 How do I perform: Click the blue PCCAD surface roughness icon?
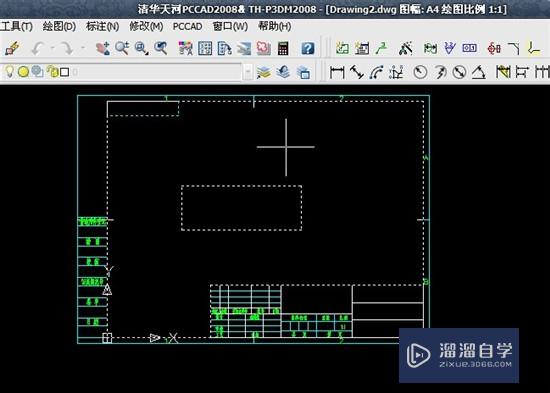(x=450, y=48)
